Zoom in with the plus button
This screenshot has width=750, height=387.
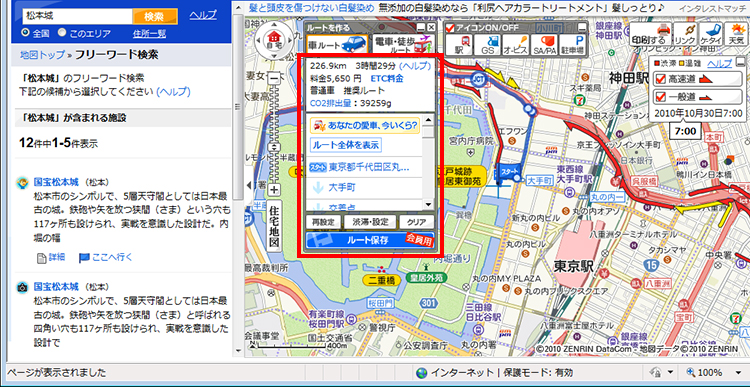274,190
